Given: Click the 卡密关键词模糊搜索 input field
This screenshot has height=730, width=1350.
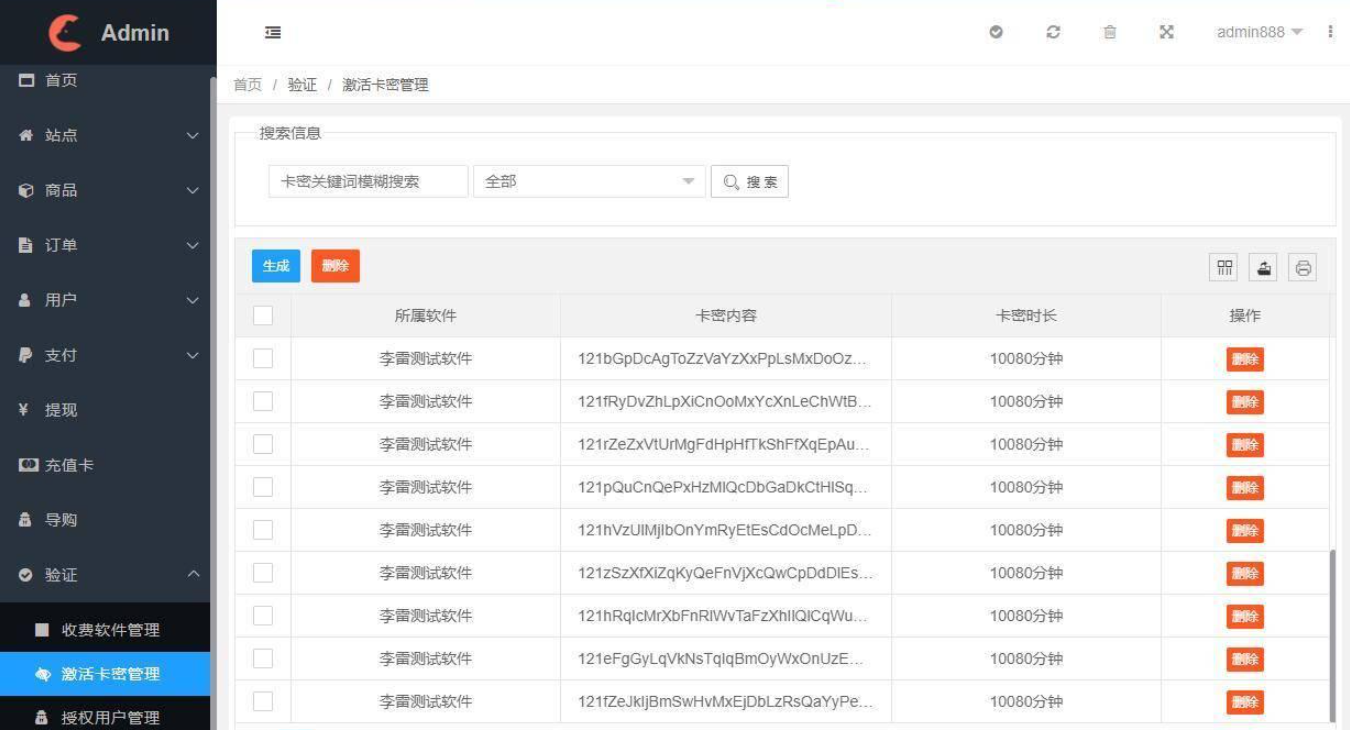Looking at the screenshot, I should pos(367,181).
